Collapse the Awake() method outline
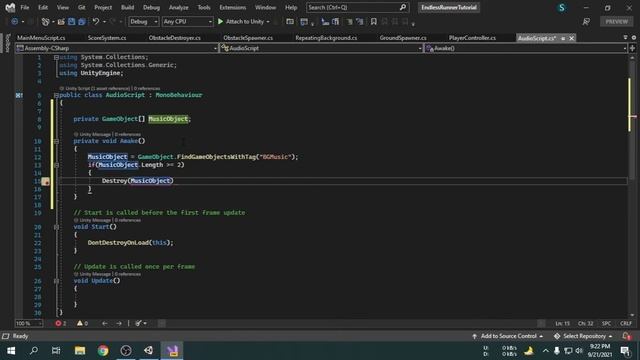Screen dimensions: 640x360 pyautogui.click(x=56, y=141)
